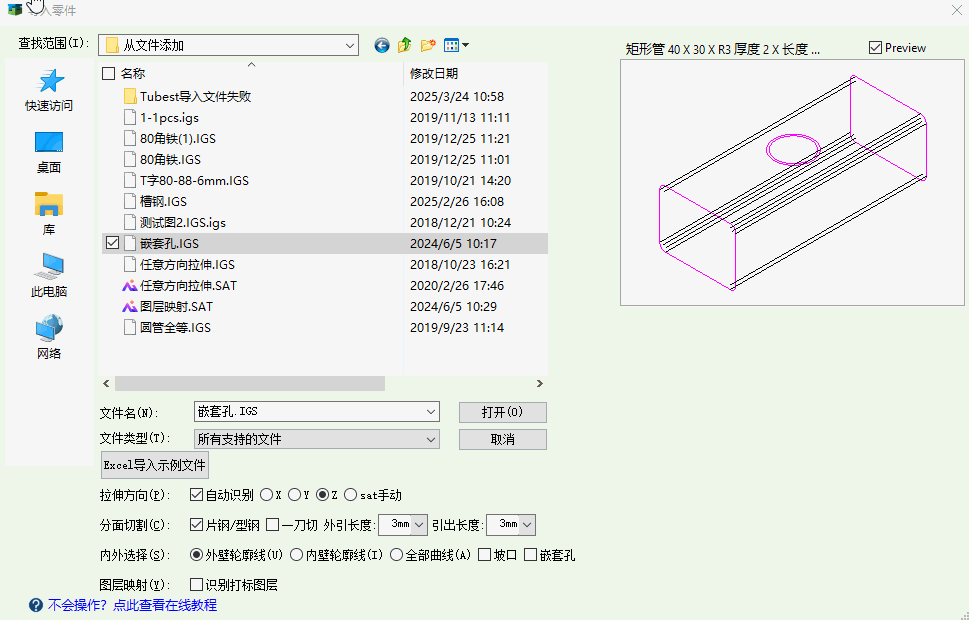Select 桌面 in the sidebar
The width and height of the screenshot is (969, 620).
(x=49, y=152)
